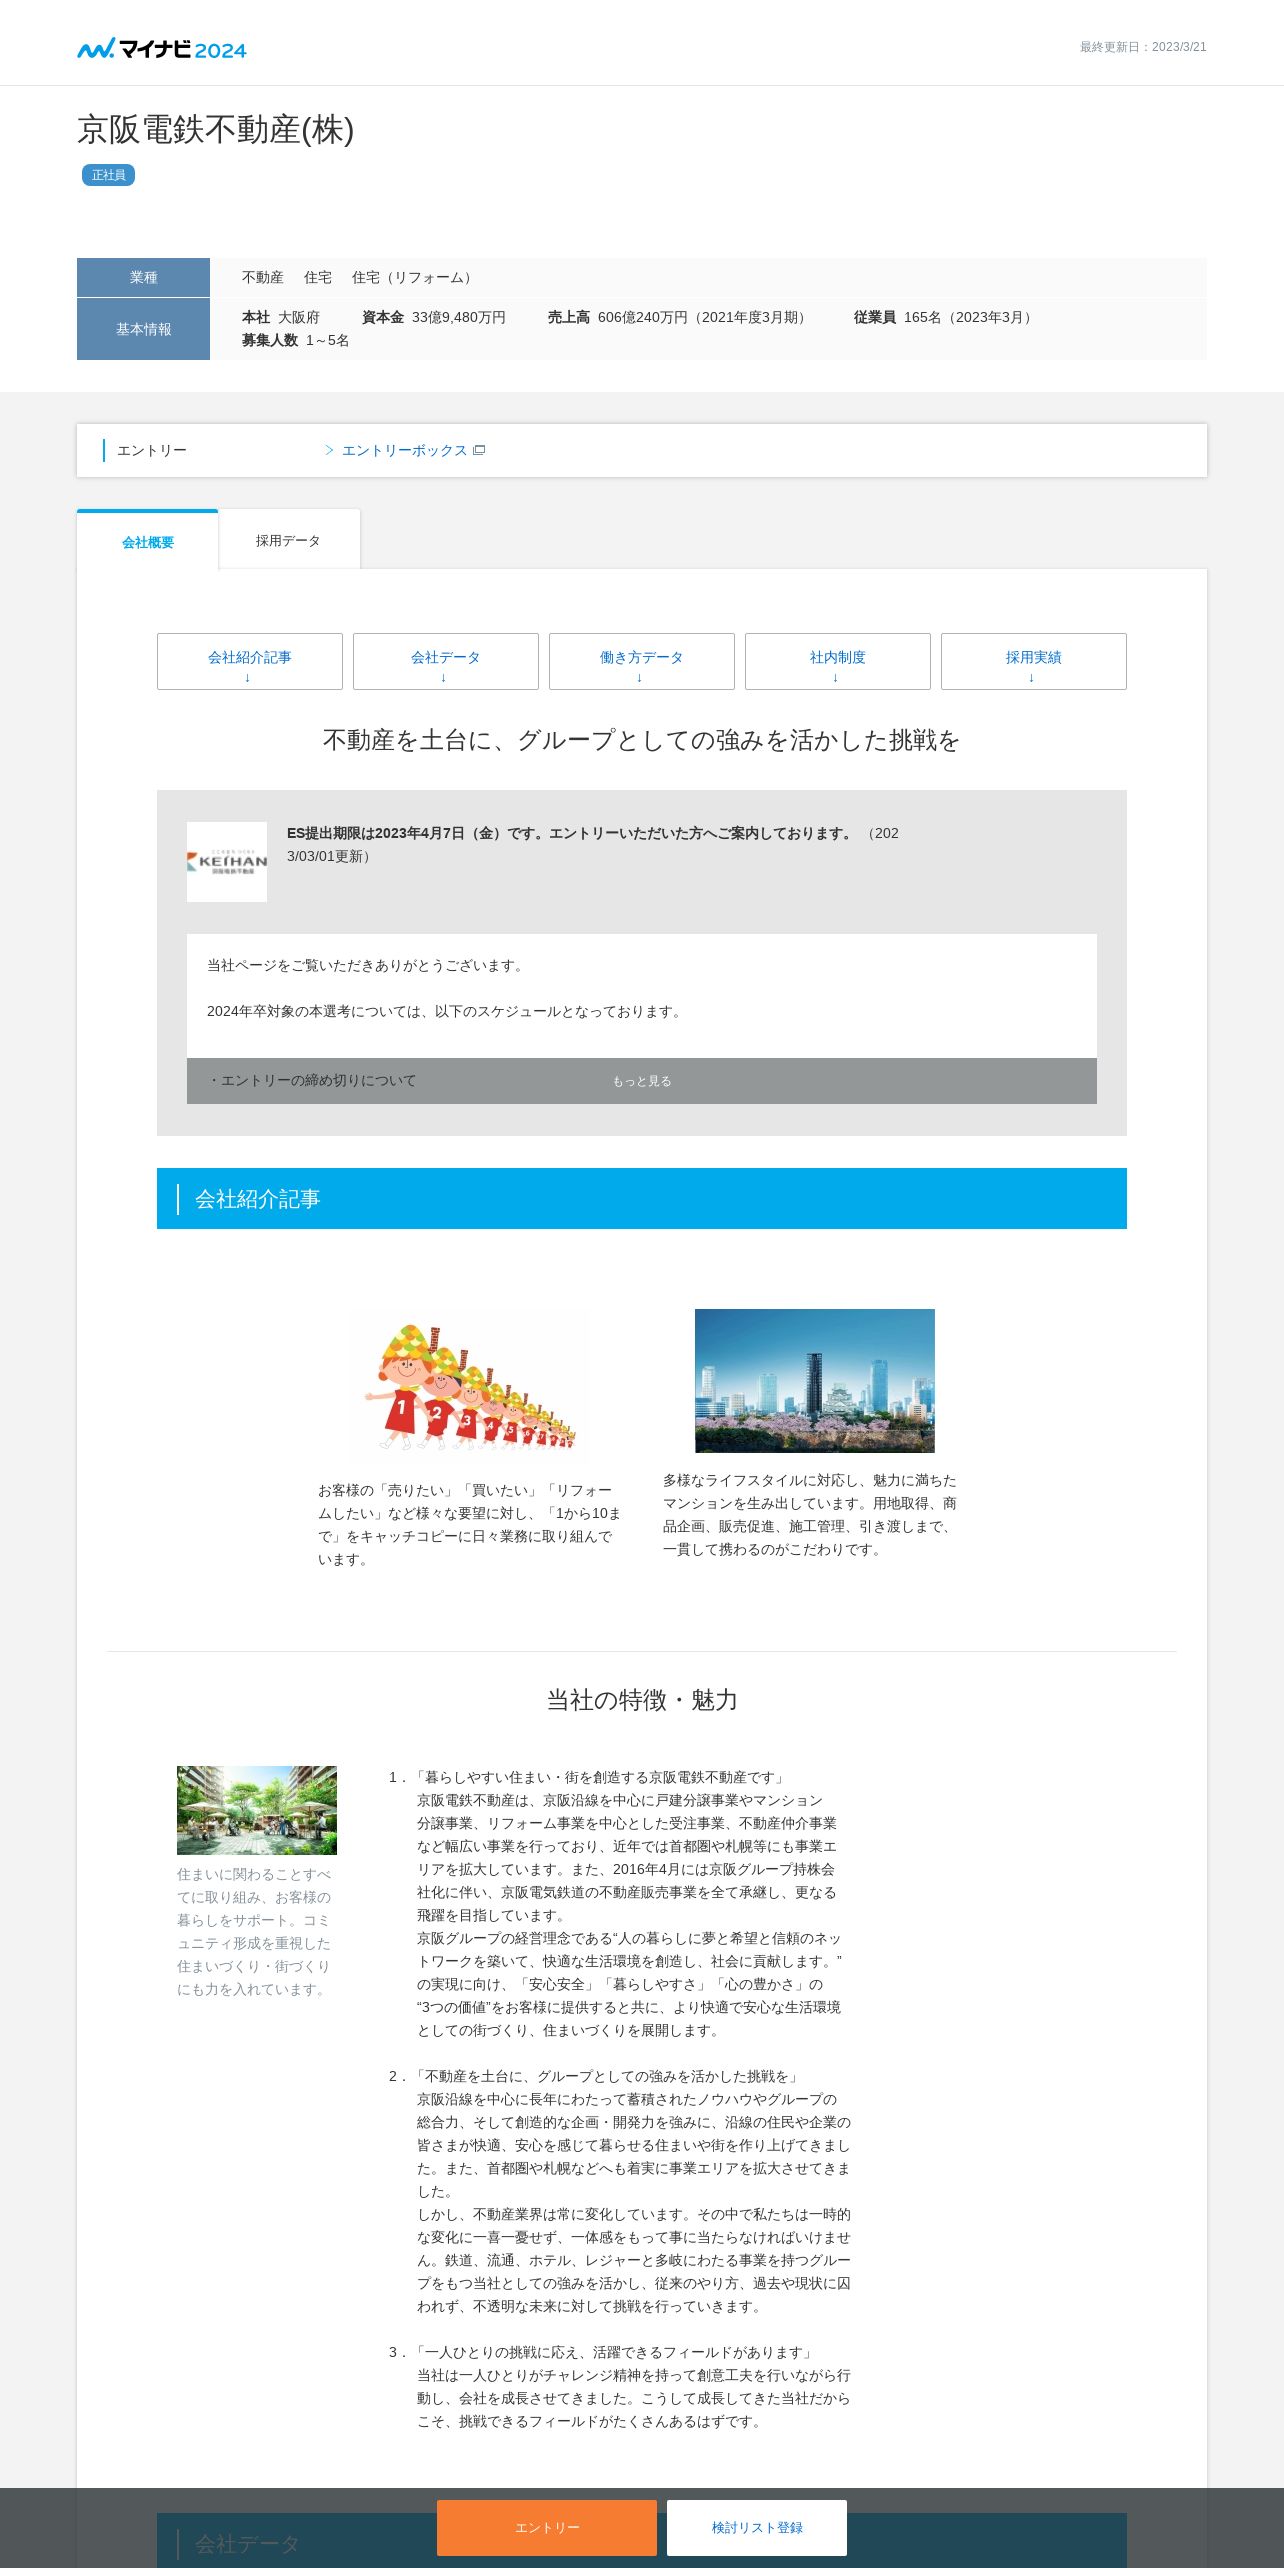
Task: Open the cartoon children illustration thumbnail
Action: click(x=469, y=1386)
